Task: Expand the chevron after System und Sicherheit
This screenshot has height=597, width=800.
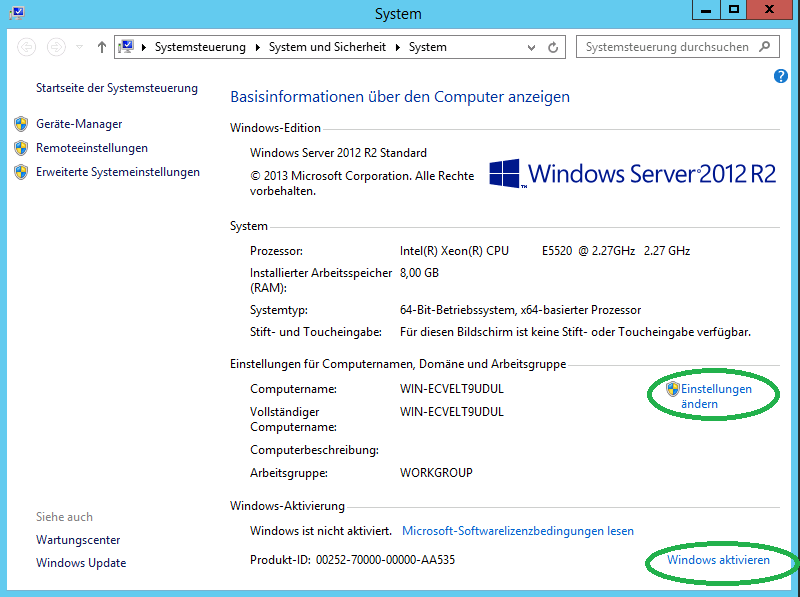Action: [400, 47]
